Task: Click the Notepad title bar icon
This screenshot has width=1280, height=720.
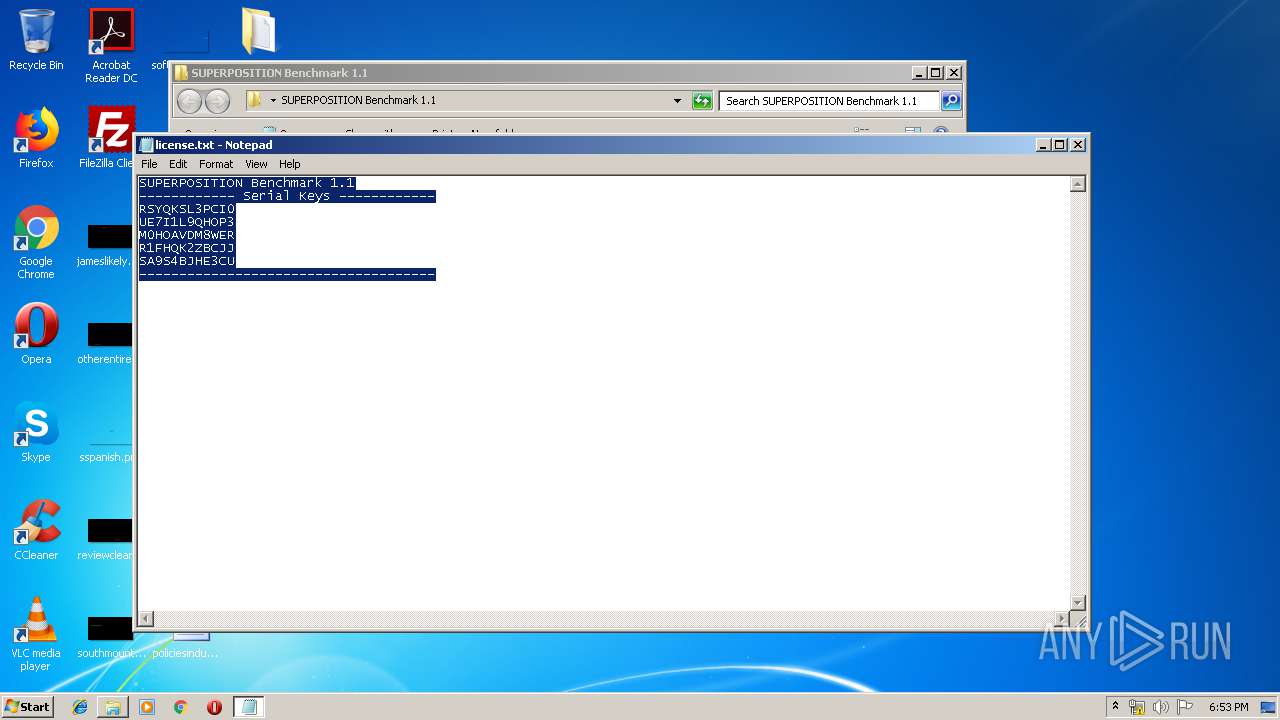Action: coord(146,145)
